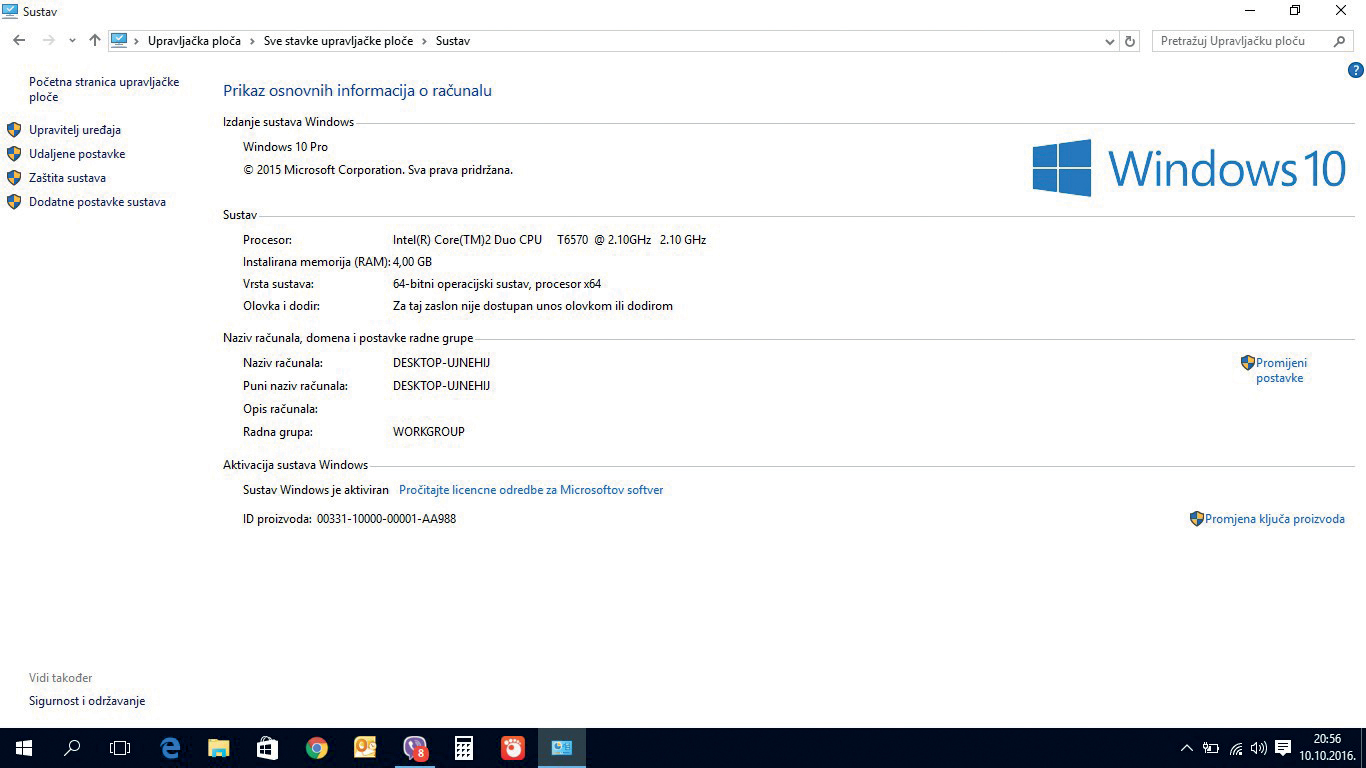Launch Calculator from the taskbar

pos(464,748)
